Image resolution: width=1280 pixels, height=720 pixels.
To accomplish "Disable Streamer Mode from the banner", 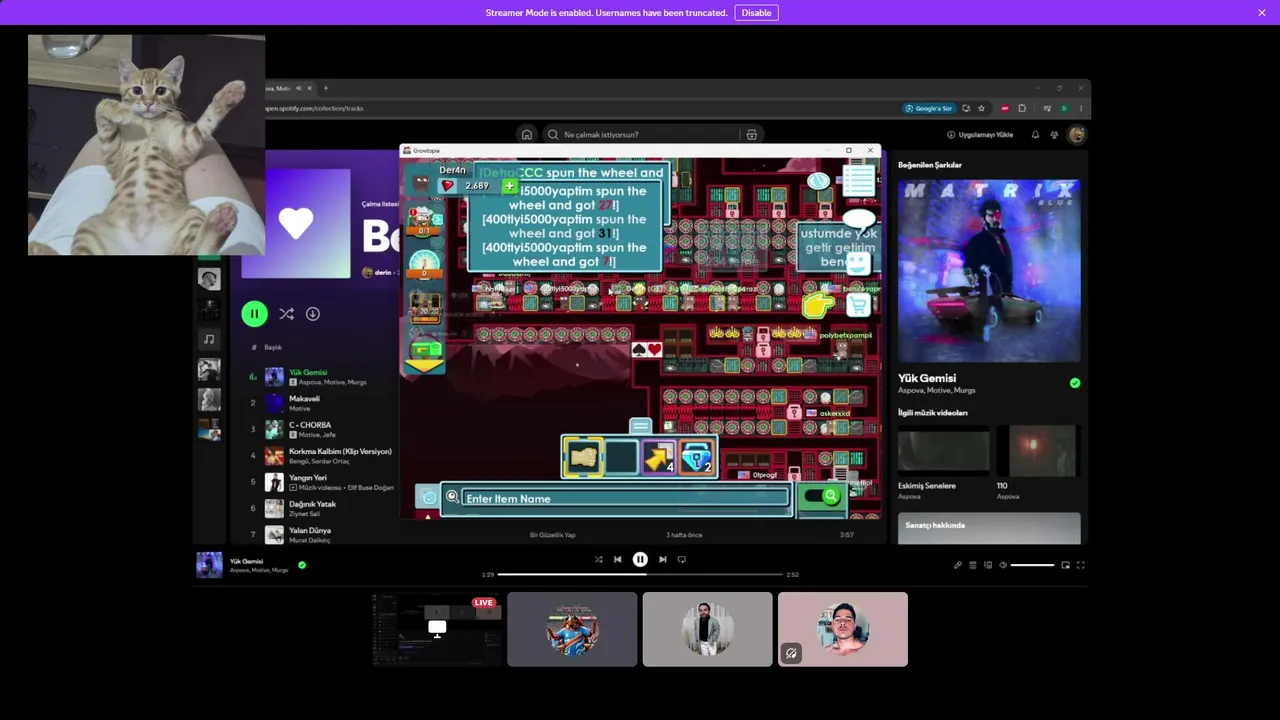I will 756,13.
